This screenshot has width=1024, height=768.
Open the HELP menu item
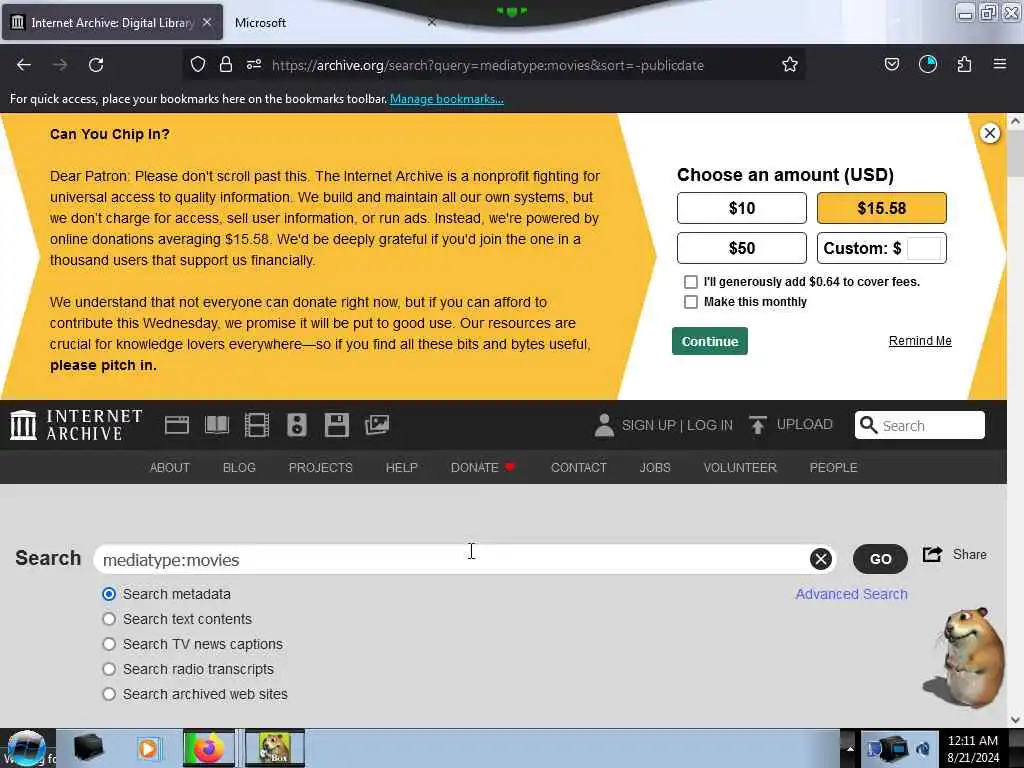point(402,468)
